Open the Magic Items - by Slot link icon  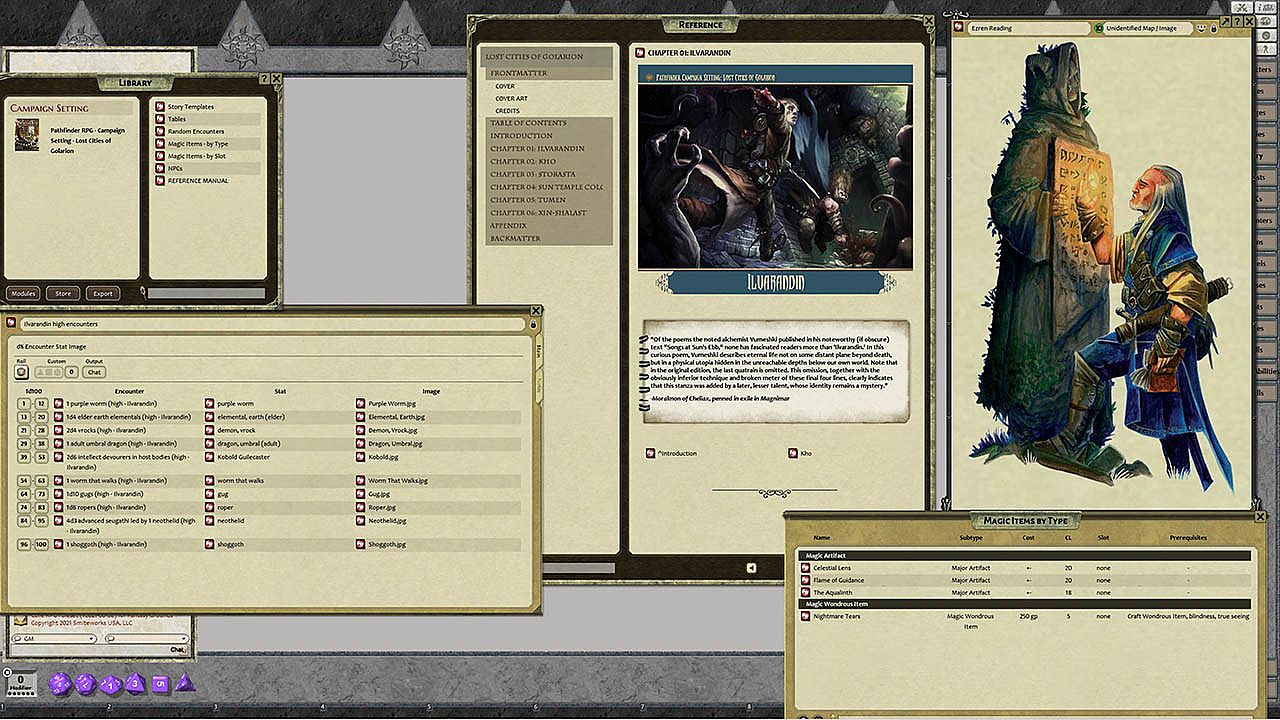159,156
